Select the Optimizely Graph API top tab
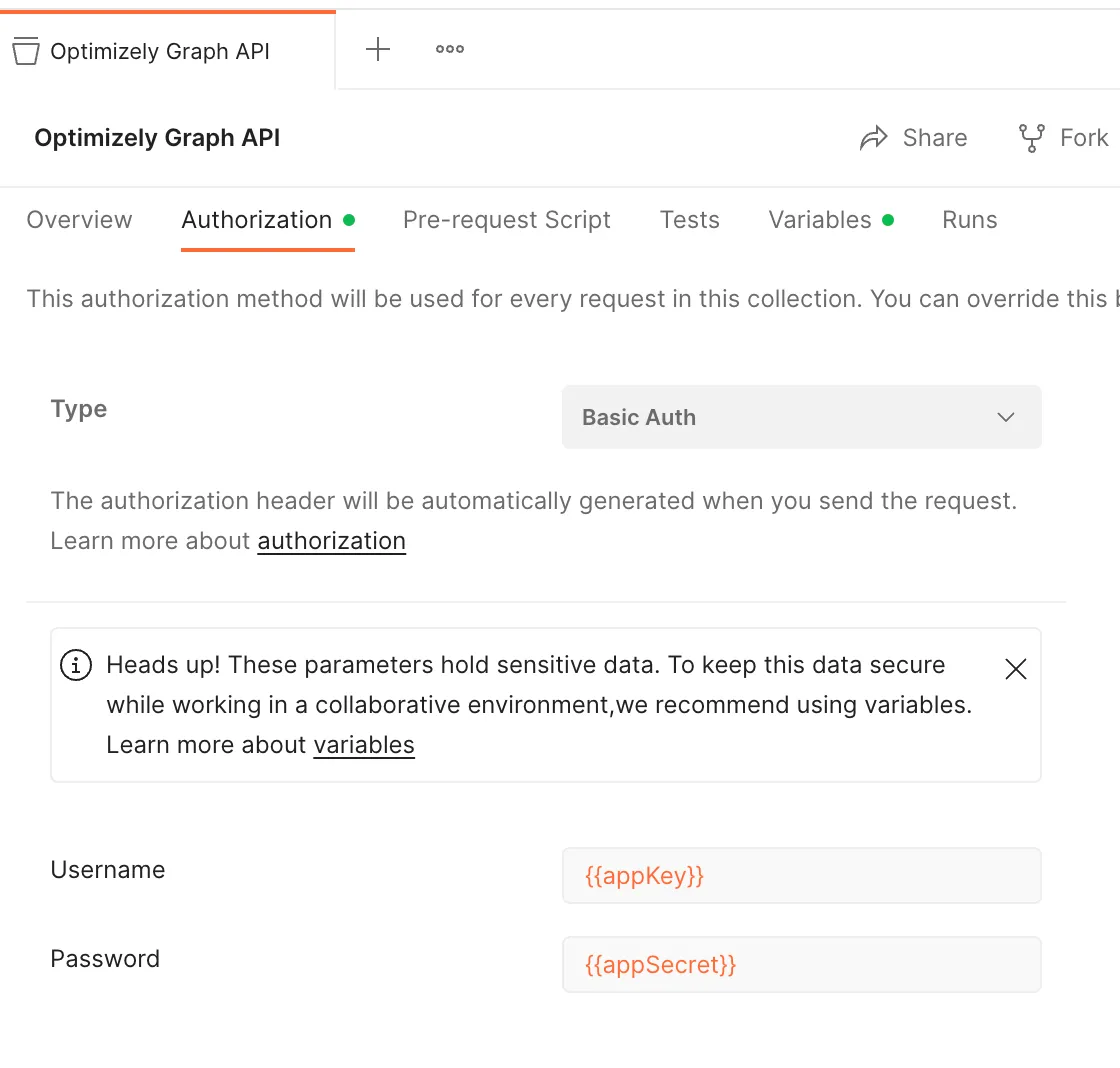1120x1068 pixels. point(167,50)
